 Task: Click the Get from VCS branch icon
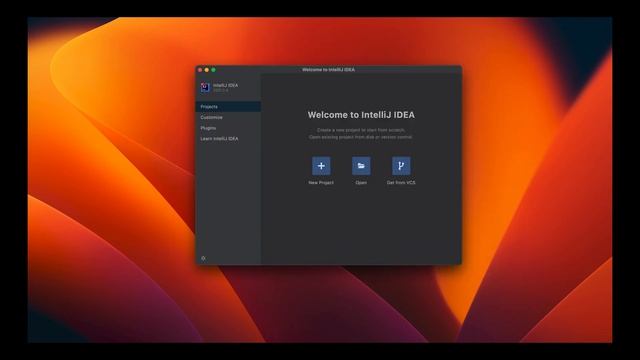pyautogui.click(x=401, y=166)
